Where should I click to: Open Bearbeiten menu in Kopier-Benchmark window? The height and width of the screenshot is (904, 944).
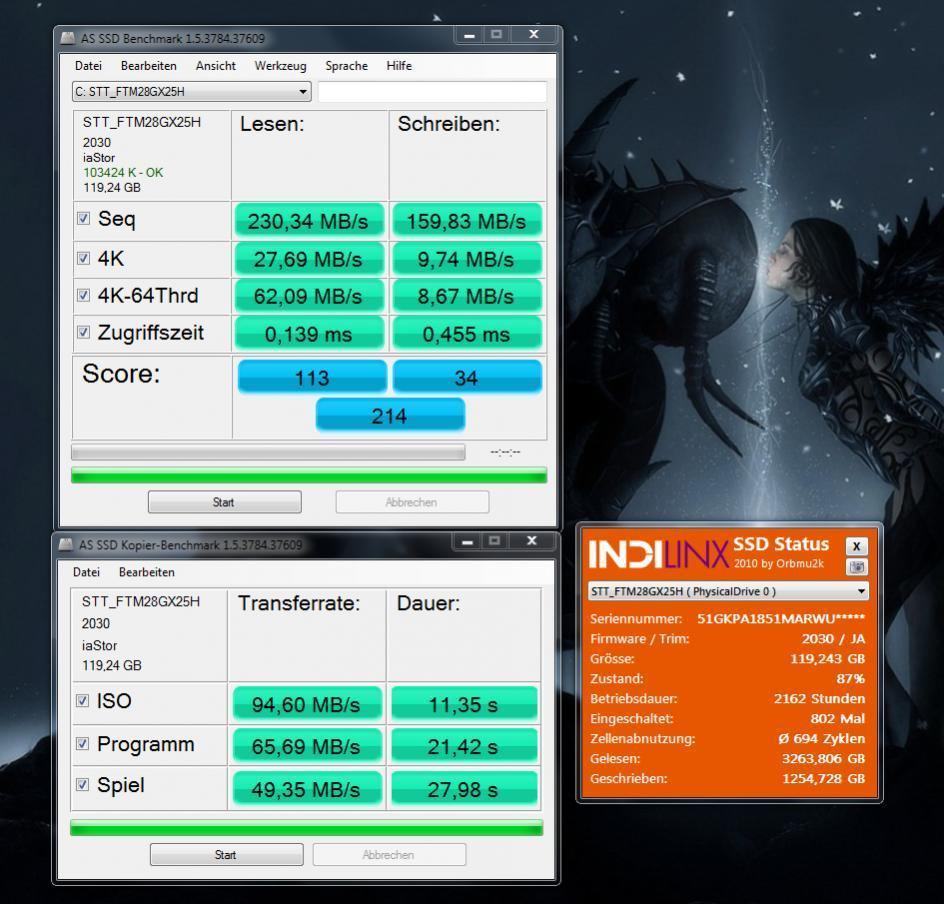147,572
